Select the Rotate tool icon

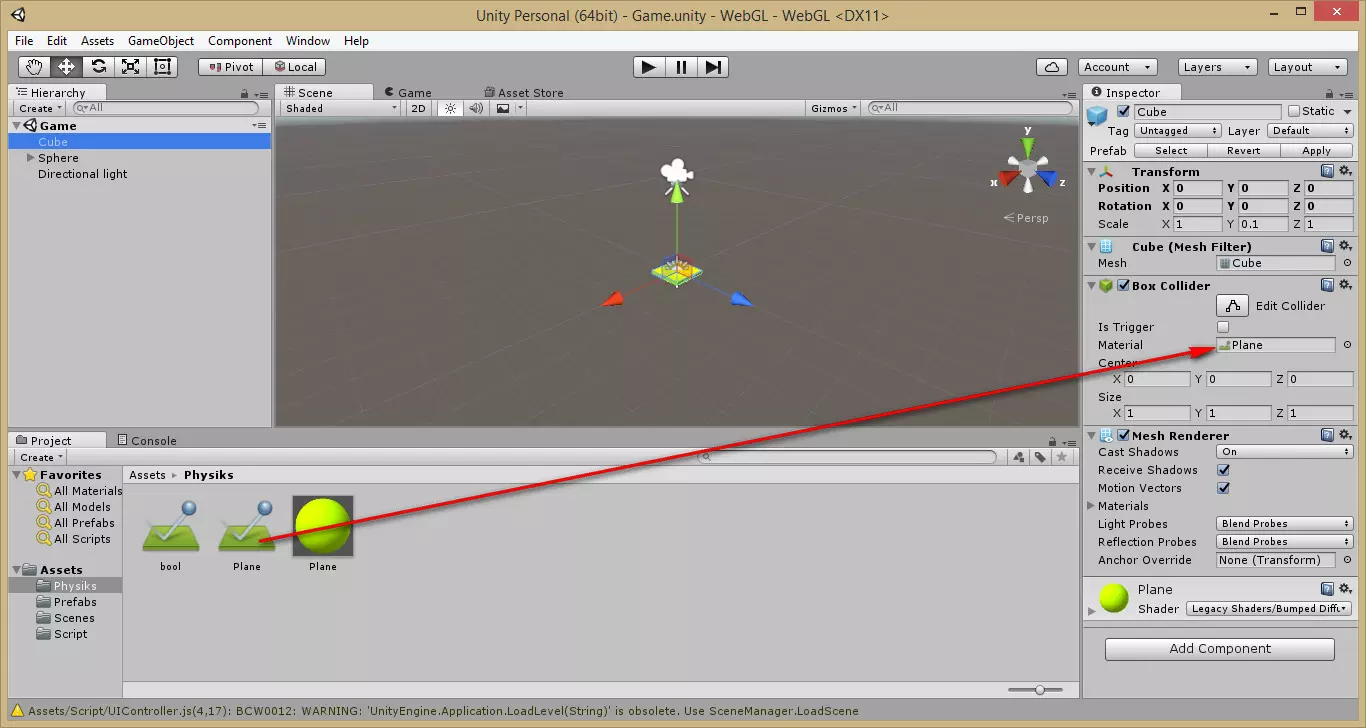click(98, 67)
